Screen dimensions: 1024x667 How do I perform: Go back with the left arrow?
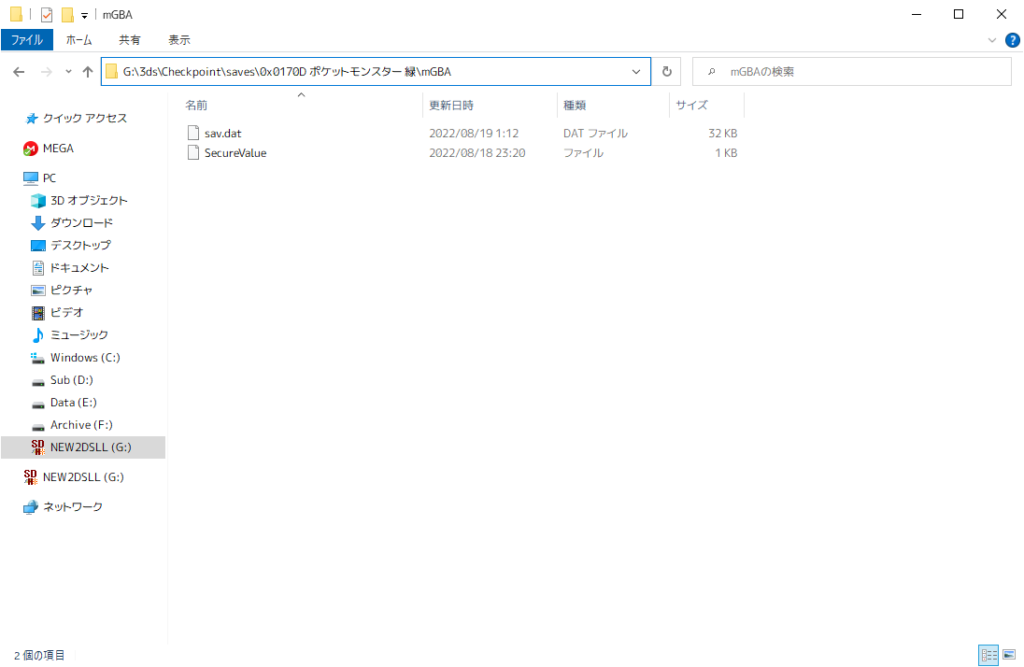[19, 72]
